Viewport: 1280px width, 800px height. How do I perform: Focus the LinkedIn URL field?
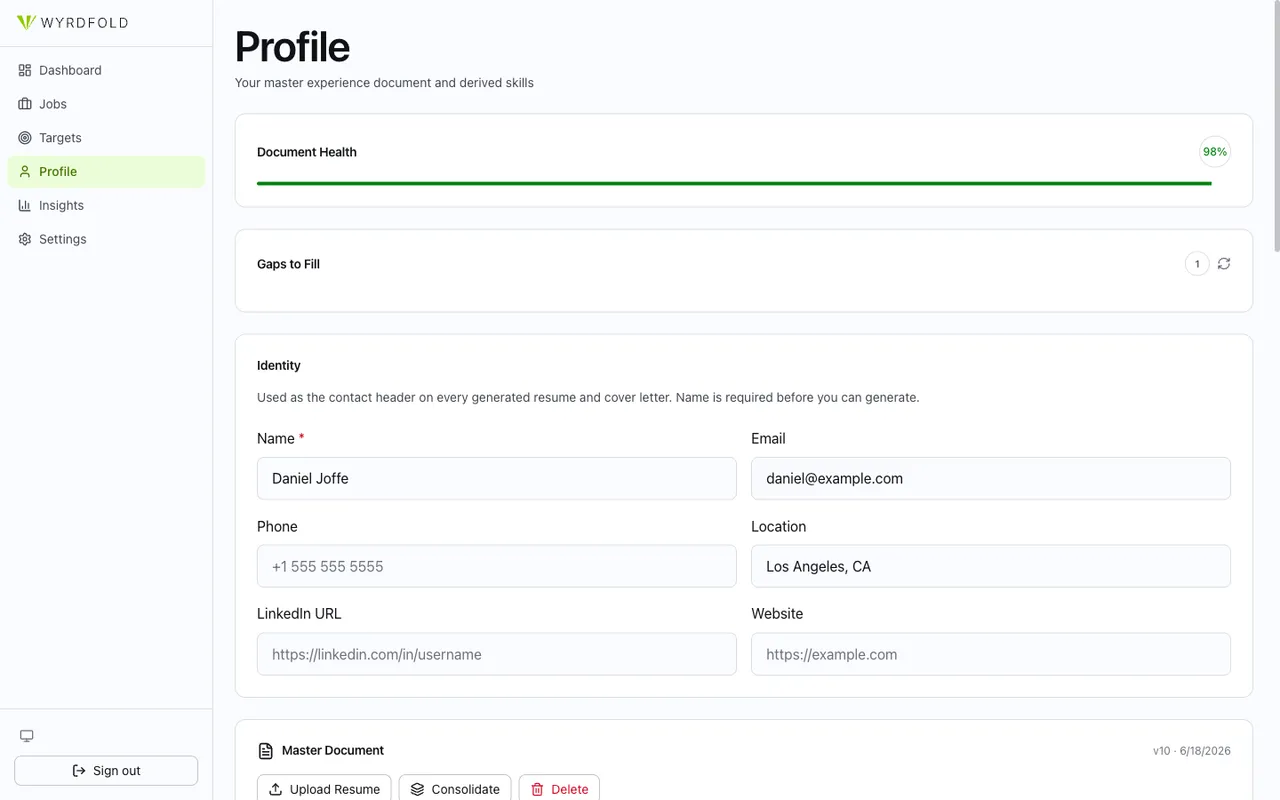pos(497,654)
